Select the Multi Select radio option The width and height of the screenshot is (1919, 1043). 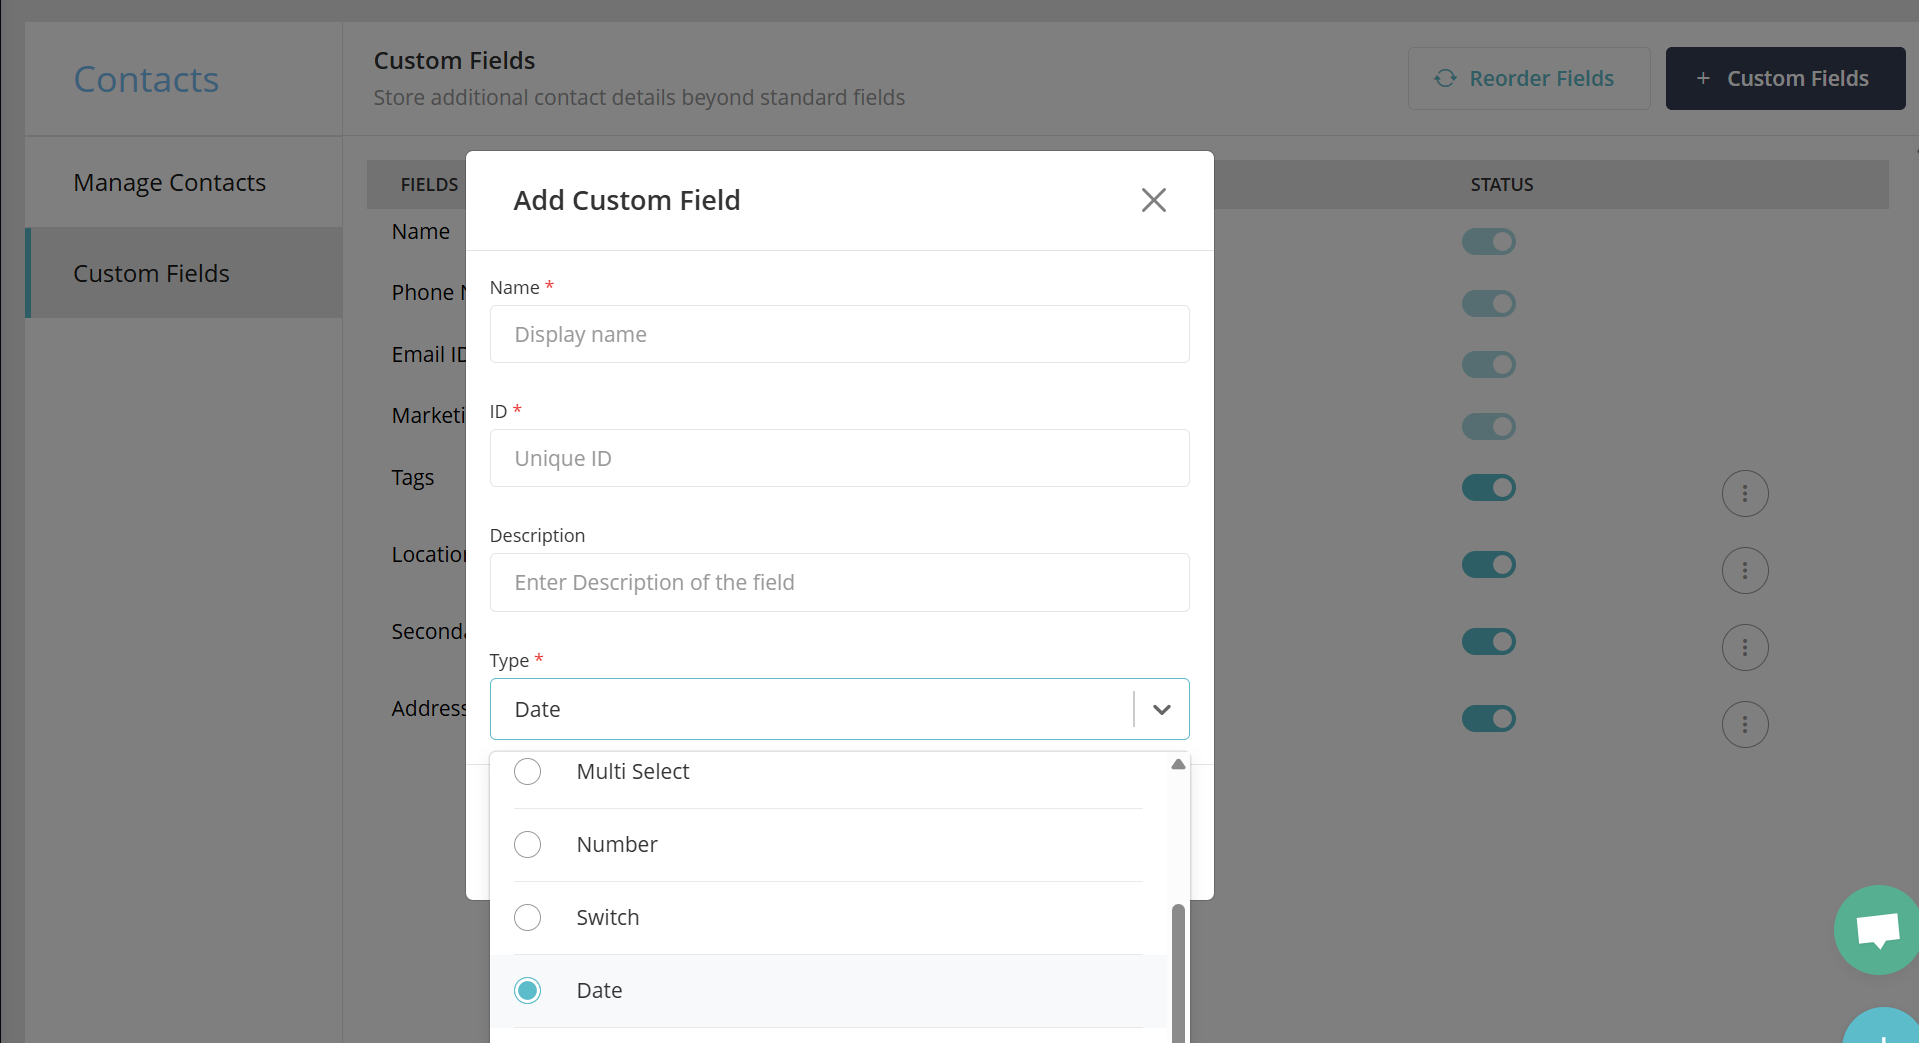click(x=527, y=771)
